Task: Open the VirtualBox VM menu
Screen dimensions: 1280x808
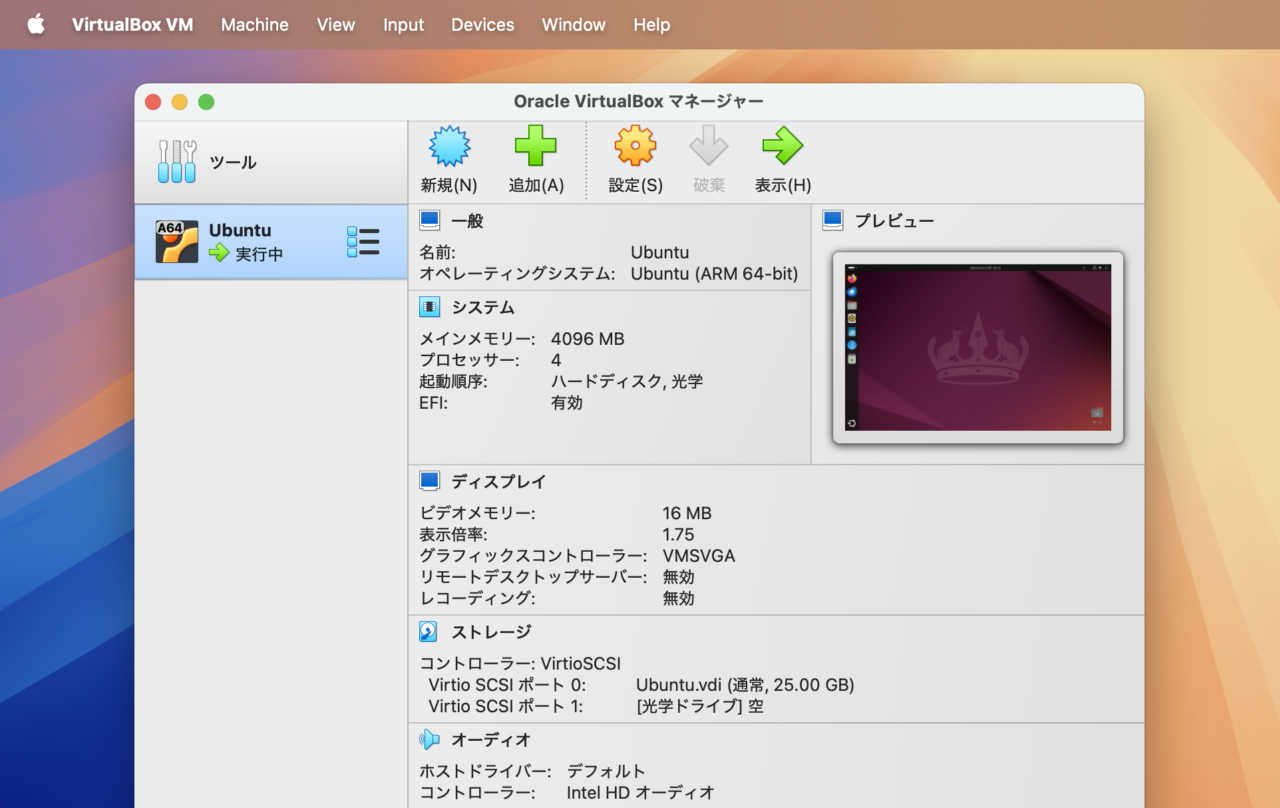Action: (x=132, y=24)
